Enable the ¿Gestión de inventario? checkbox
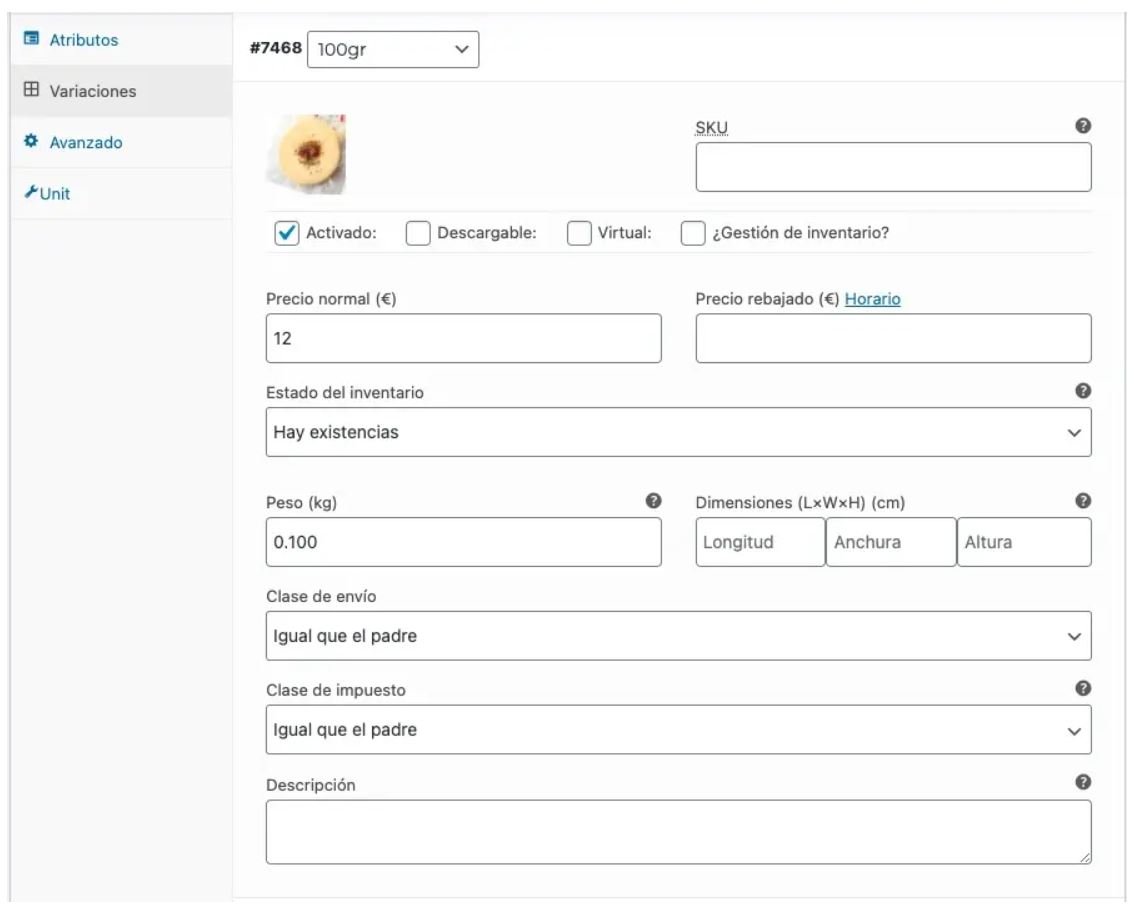Viewport: 1134px width, 912px height. coord(693,233)
